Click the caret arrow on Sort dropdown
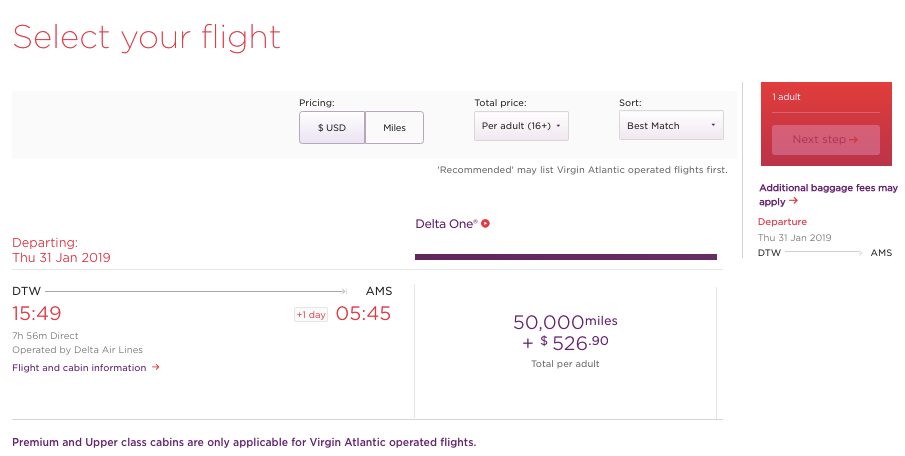The image size is (905, 456). (713, 125)
